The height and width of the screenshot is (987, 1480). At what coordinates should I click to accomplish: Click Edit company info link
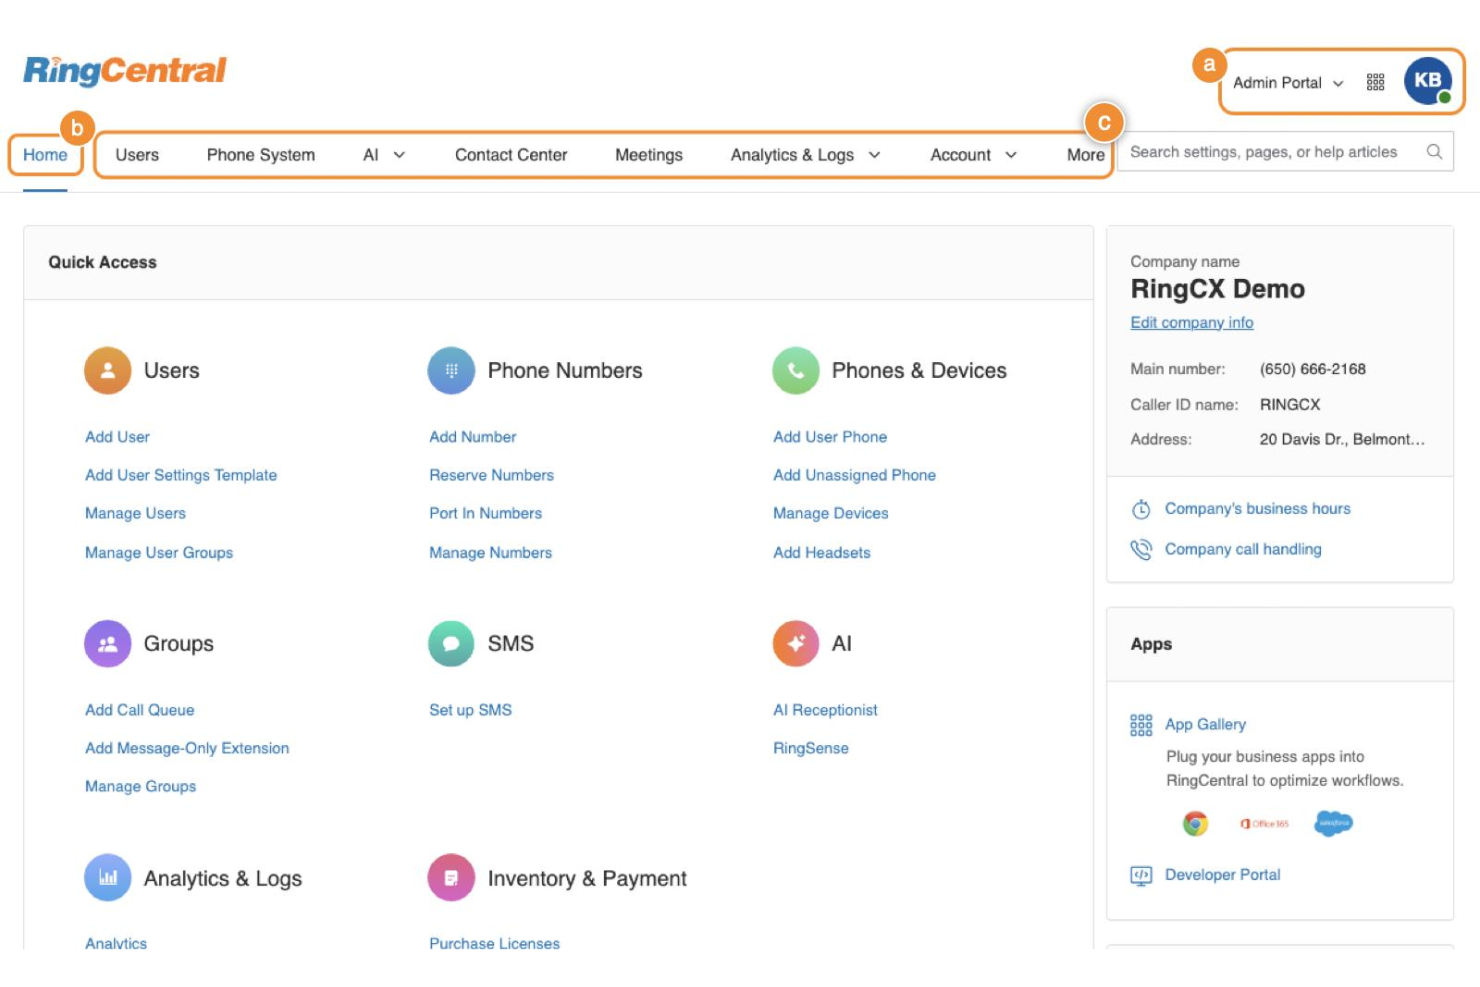point(1192,322)
